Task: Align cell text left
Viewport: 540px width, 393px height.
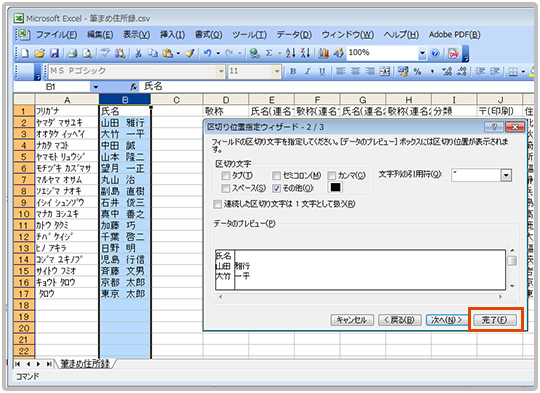Action: pyautogui.click(x=341, y=71)
